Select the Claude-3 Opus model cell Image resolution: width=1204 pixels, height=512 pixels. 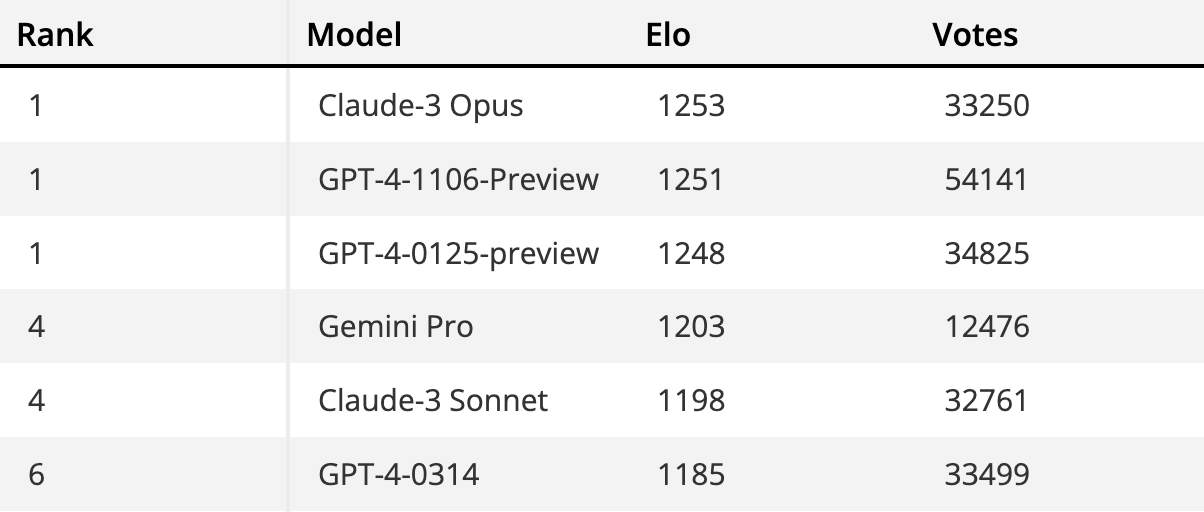(420, 105)
